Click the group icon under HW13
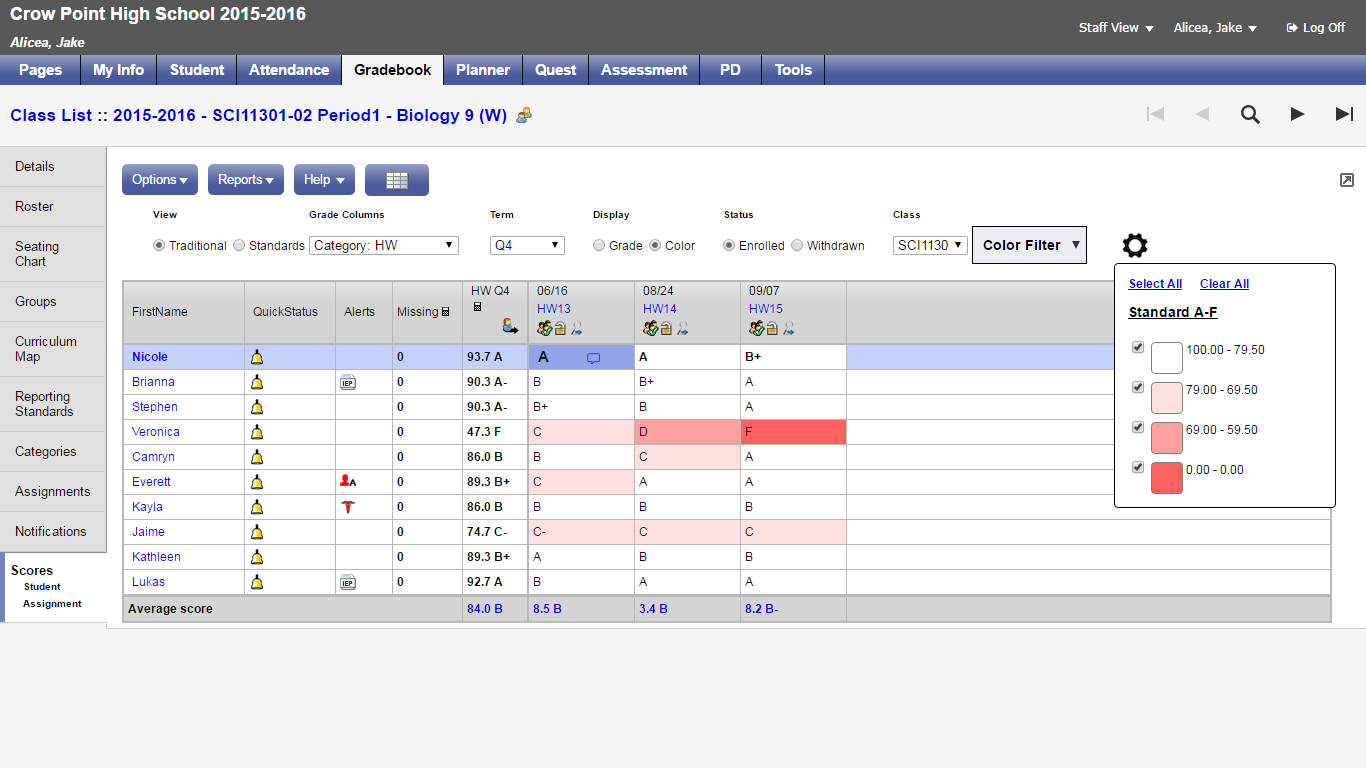This screenshot has height=768, width=1366. [x=544, y=327]
